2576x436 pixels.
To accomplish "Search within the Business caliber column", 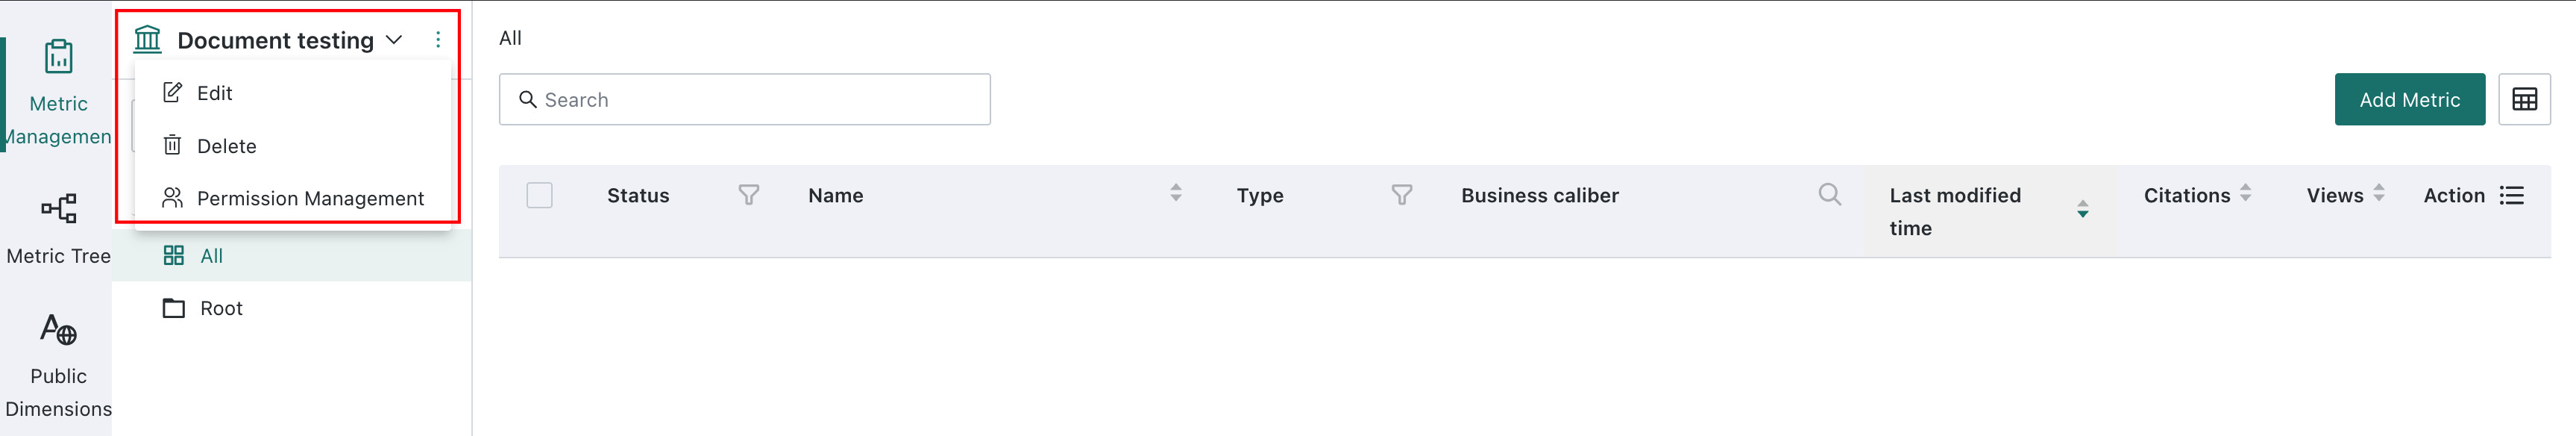I will [1829, 194].
